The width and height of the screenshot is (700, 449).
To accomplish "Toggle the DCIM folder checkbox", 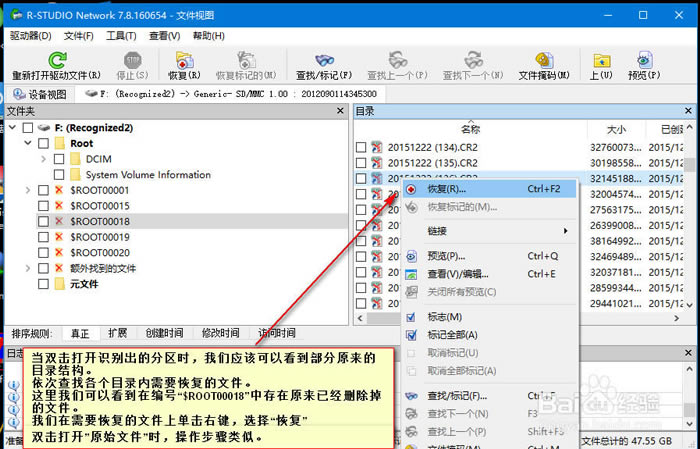I will click(x=59, y=159).
